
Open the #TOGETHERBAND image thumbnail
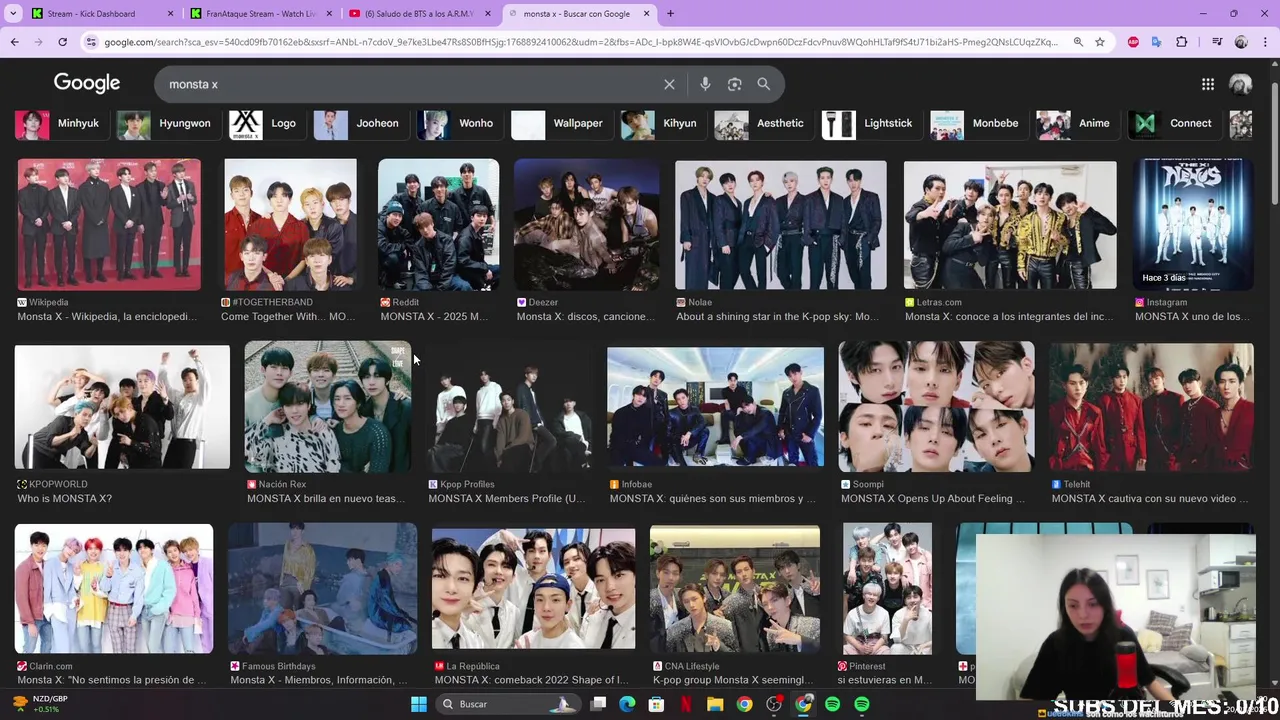(290, 224)
